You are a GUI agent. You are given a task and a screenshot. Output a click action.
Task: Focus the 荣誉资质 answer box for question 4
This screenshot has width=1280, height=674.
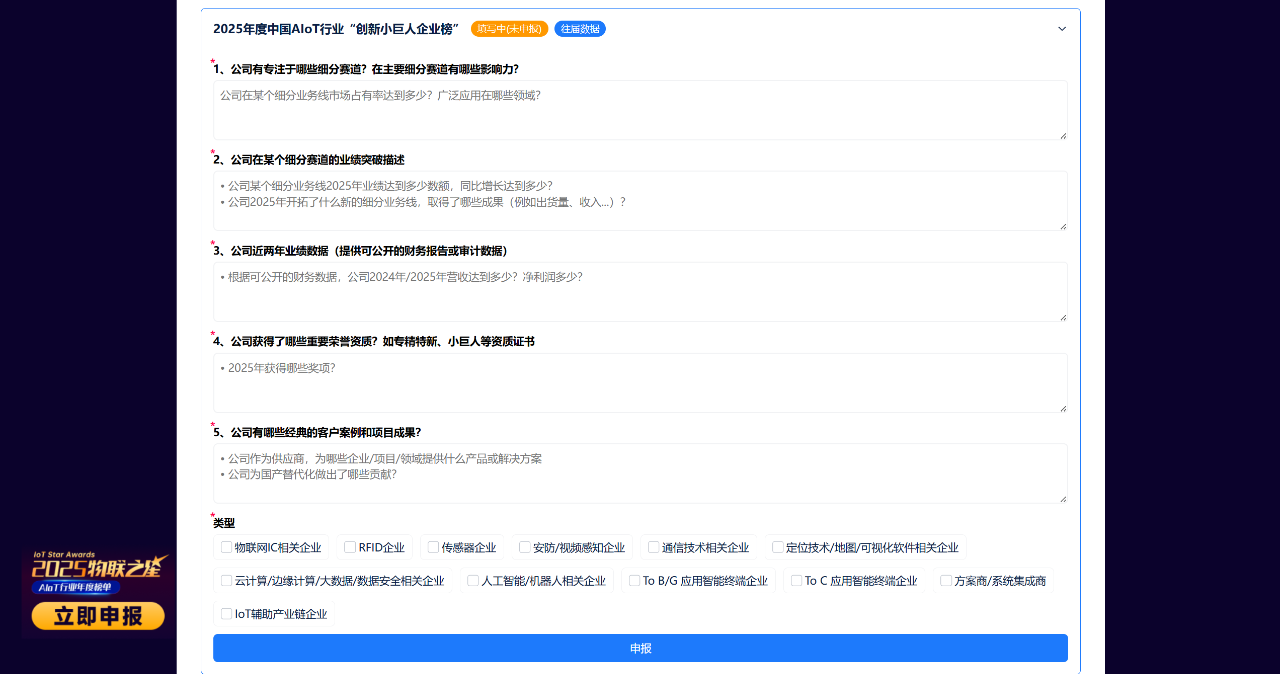point(640,382)
